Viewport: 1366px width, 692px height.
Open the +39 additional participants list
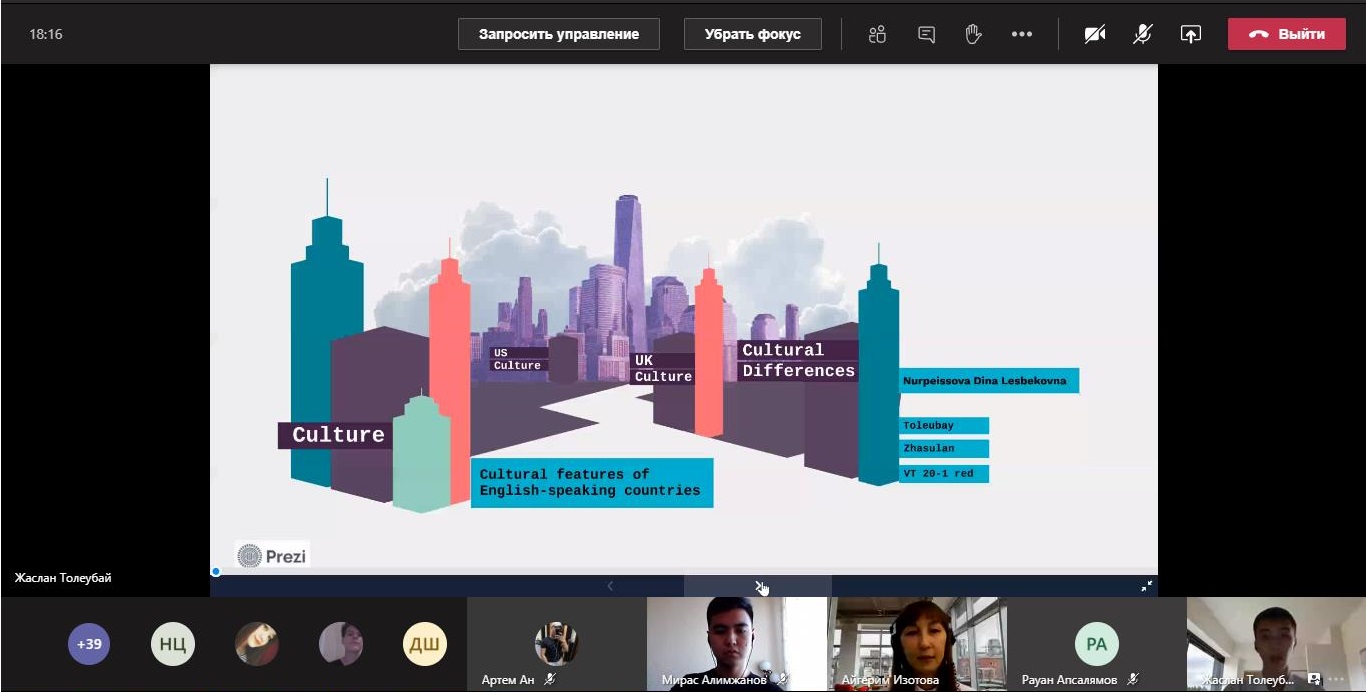(89, 644)
